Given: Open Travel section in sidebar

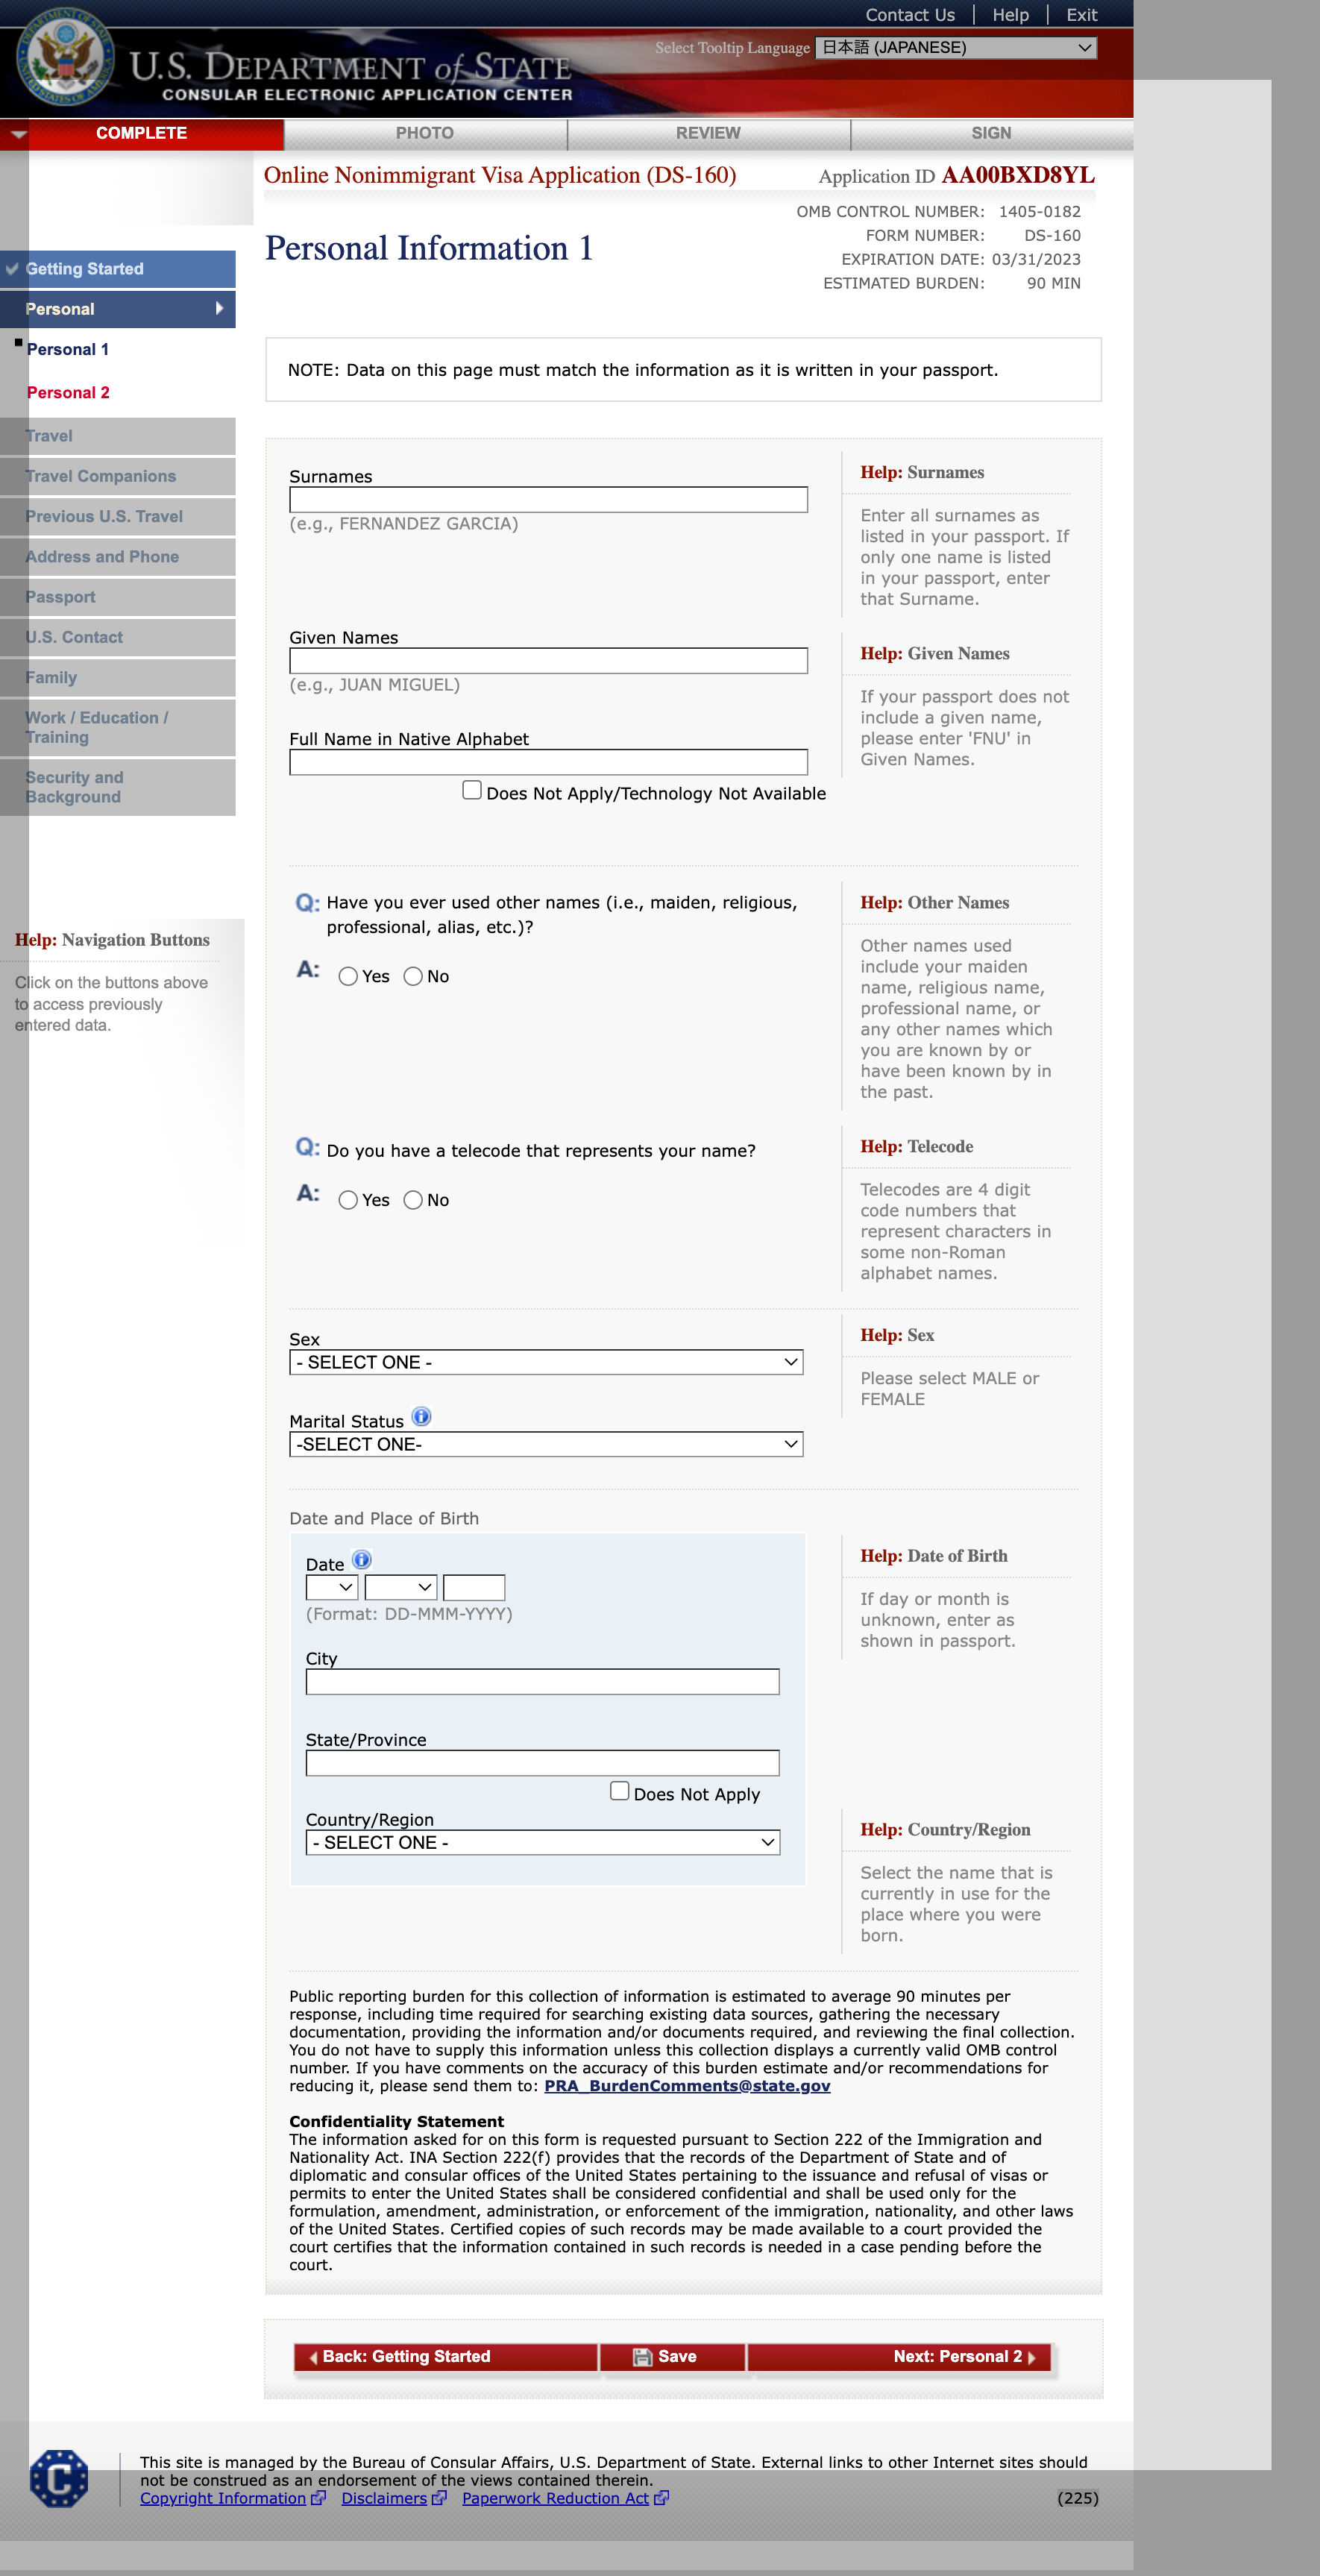Looking at the screenshot, I should (118, 436).
